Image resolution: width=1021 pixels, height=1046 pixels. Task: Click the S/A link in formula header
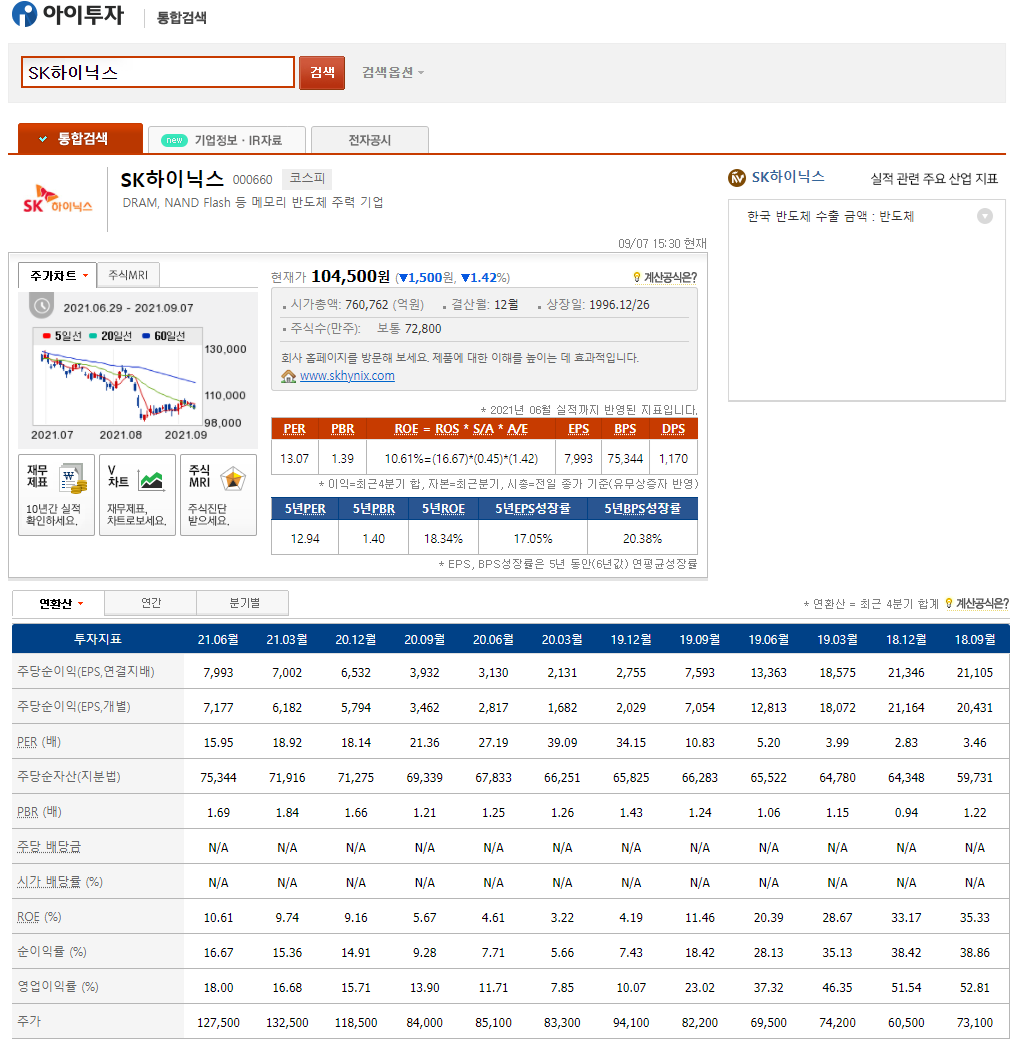483,429
